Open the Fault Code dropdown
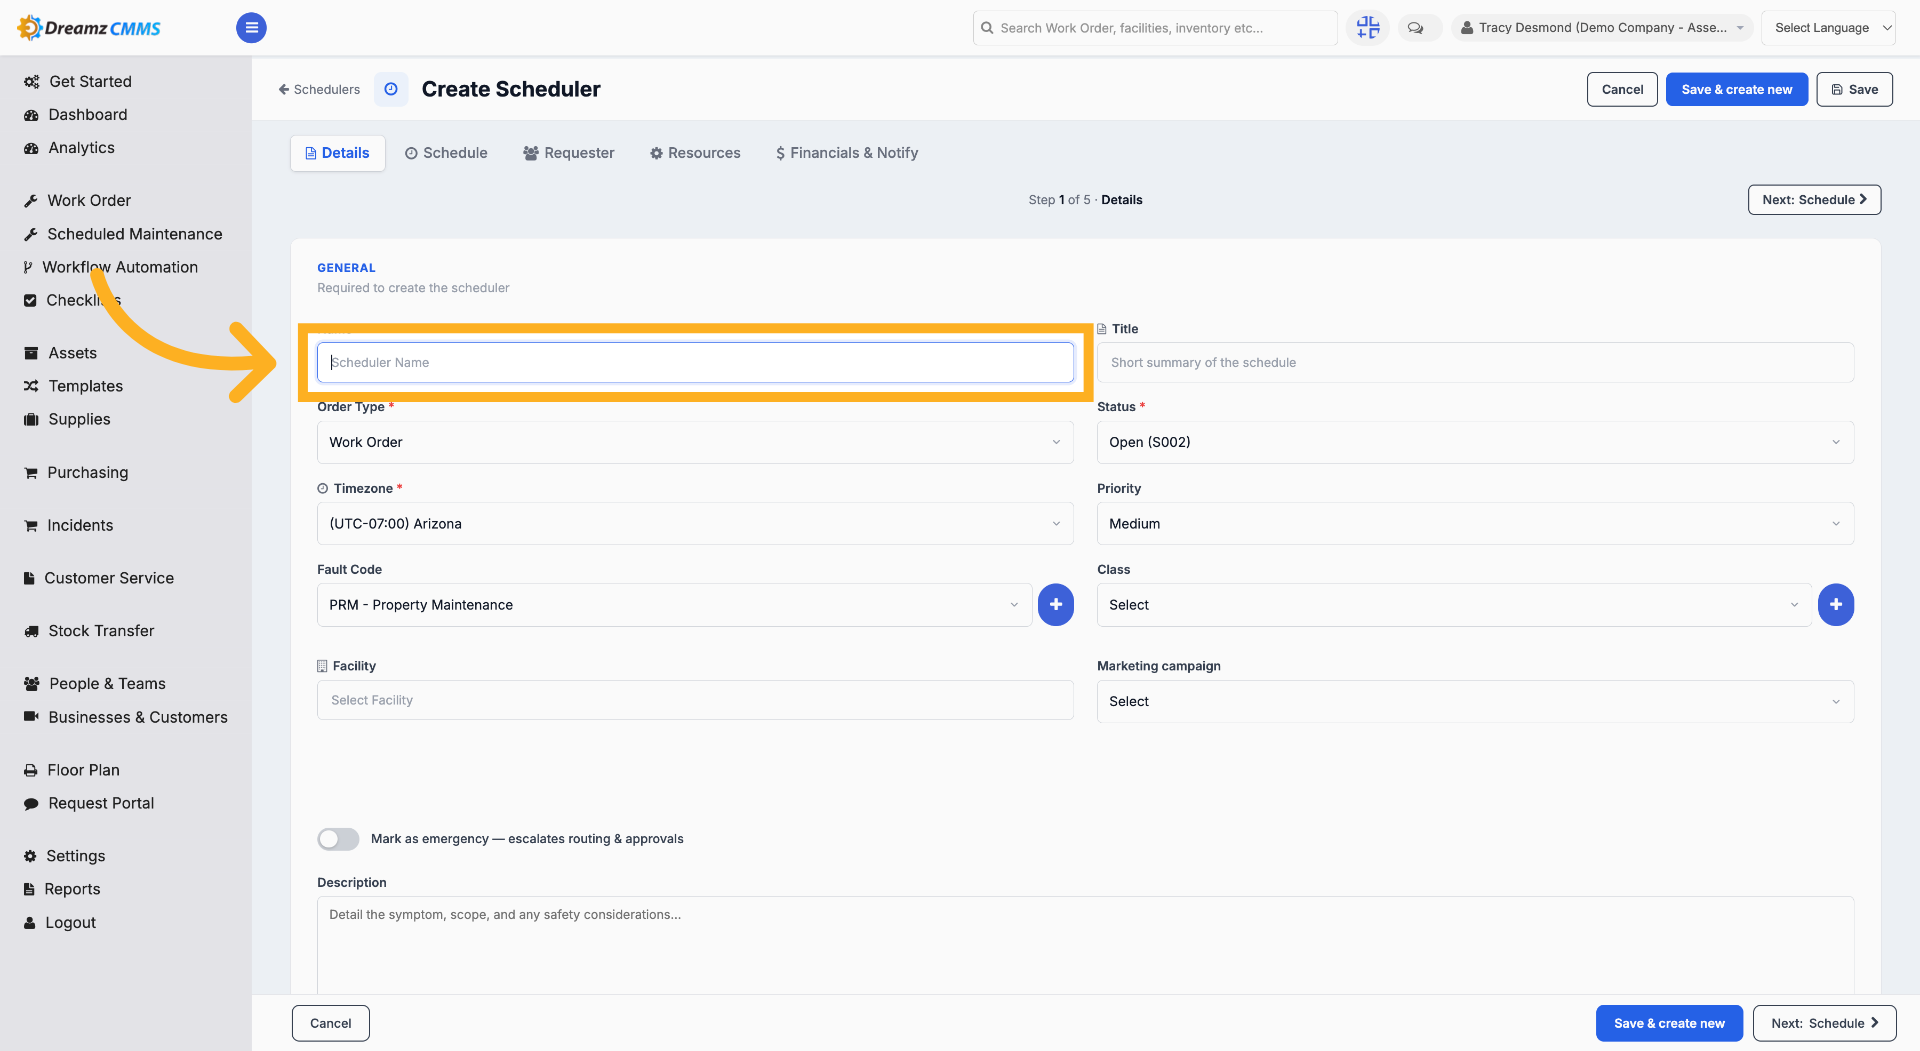 click(674, 605)
